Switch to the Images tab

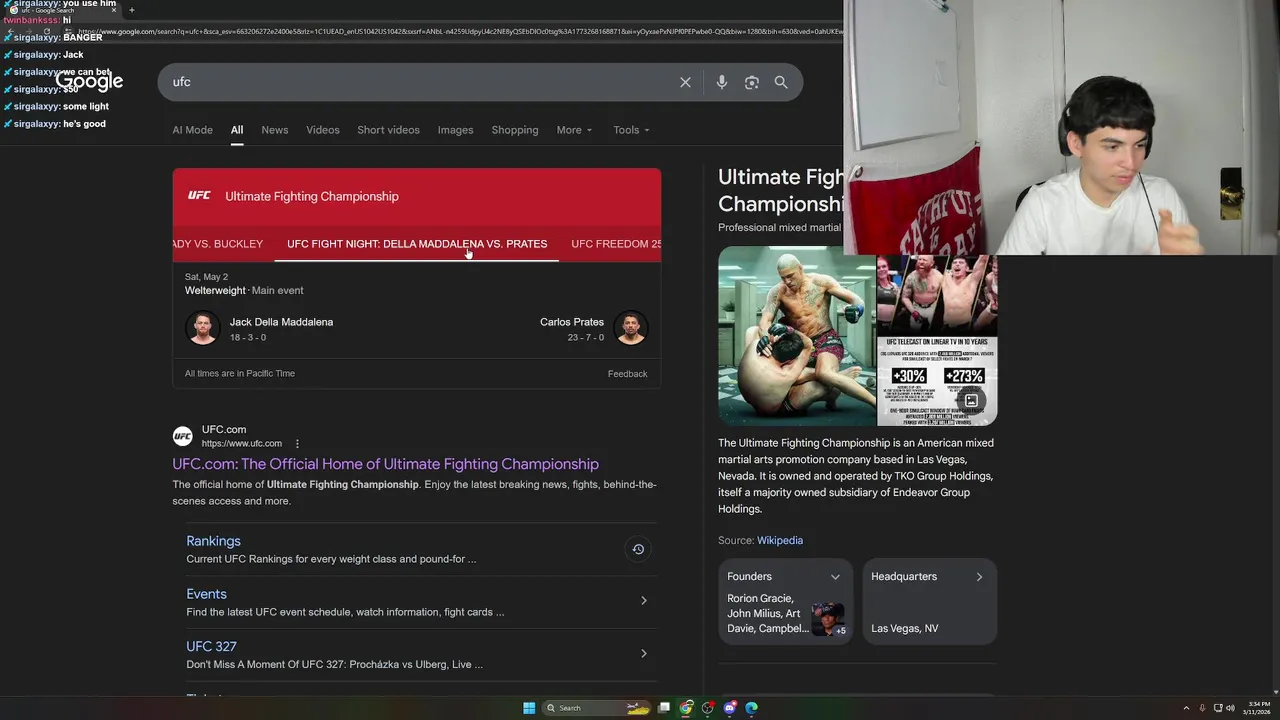coord(455,130)
